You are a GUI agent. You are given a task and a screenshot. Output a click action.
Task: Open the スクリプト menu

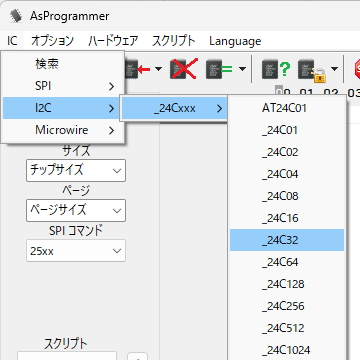[173, 41]
